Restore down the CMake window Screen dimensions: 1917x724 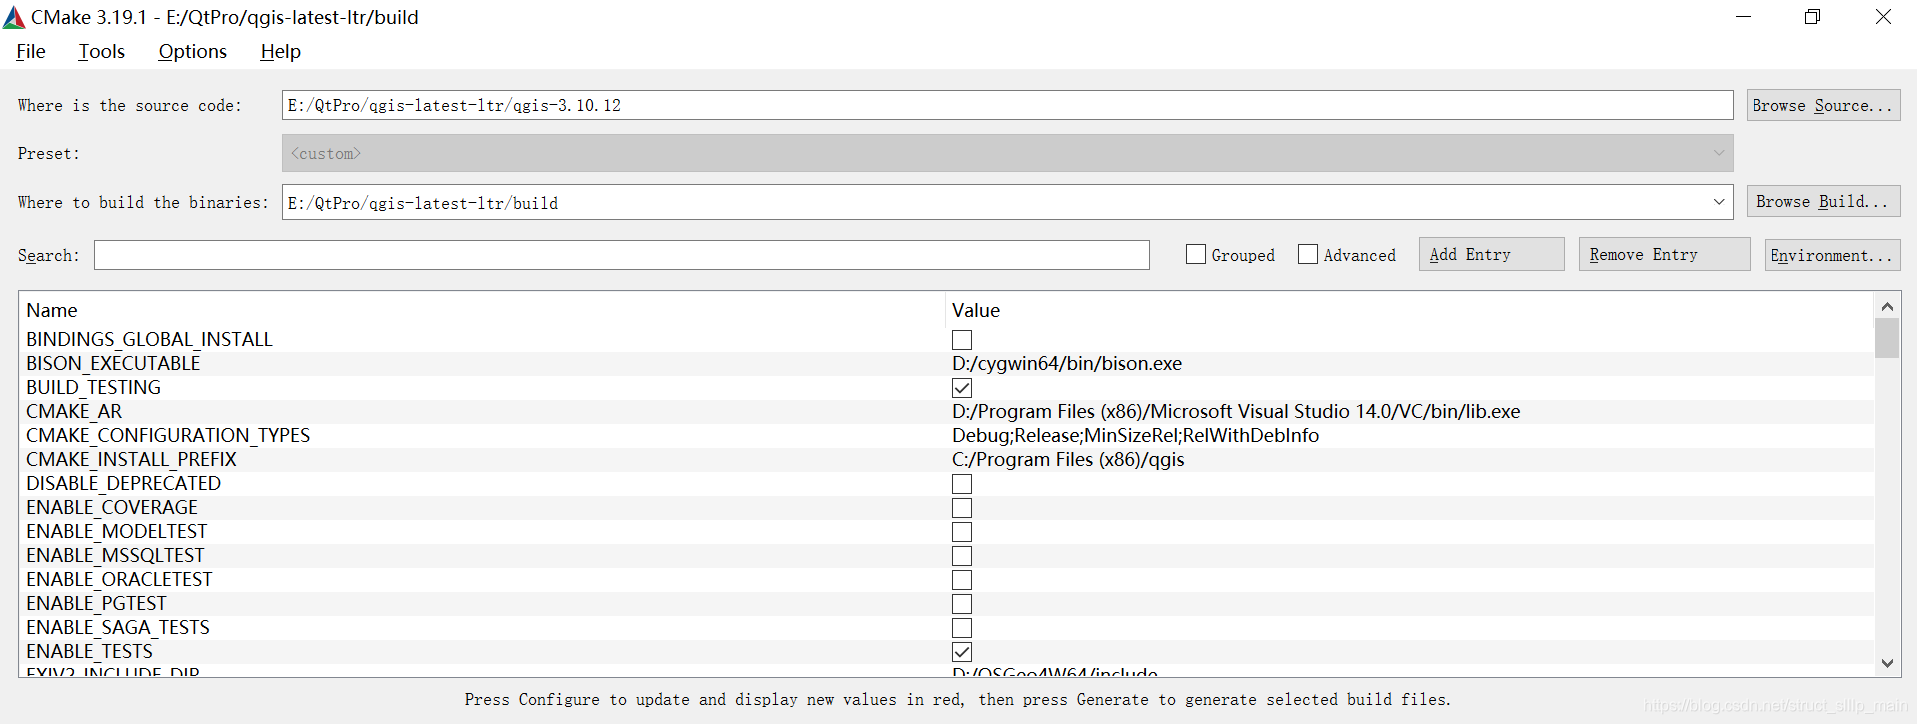pyautogui.click(x=1812, y=17)
